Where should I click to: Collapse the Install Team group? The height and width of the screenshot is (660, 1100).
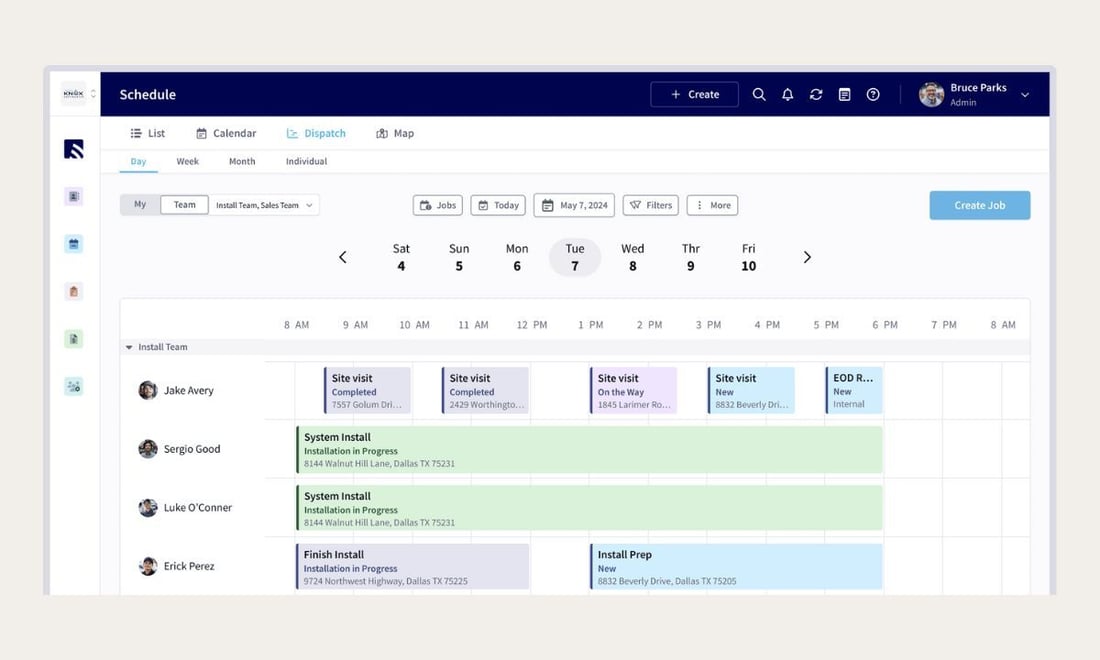click(x=129, y=347)
